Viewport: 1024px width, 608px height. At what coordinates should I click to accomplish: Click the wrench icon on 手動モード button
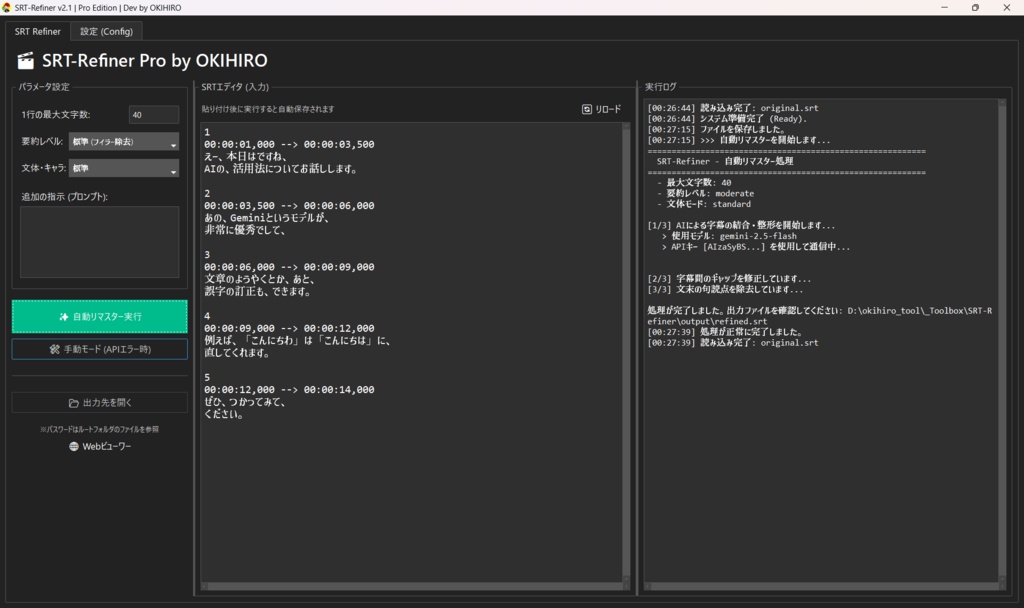click(x=55, y=347)
